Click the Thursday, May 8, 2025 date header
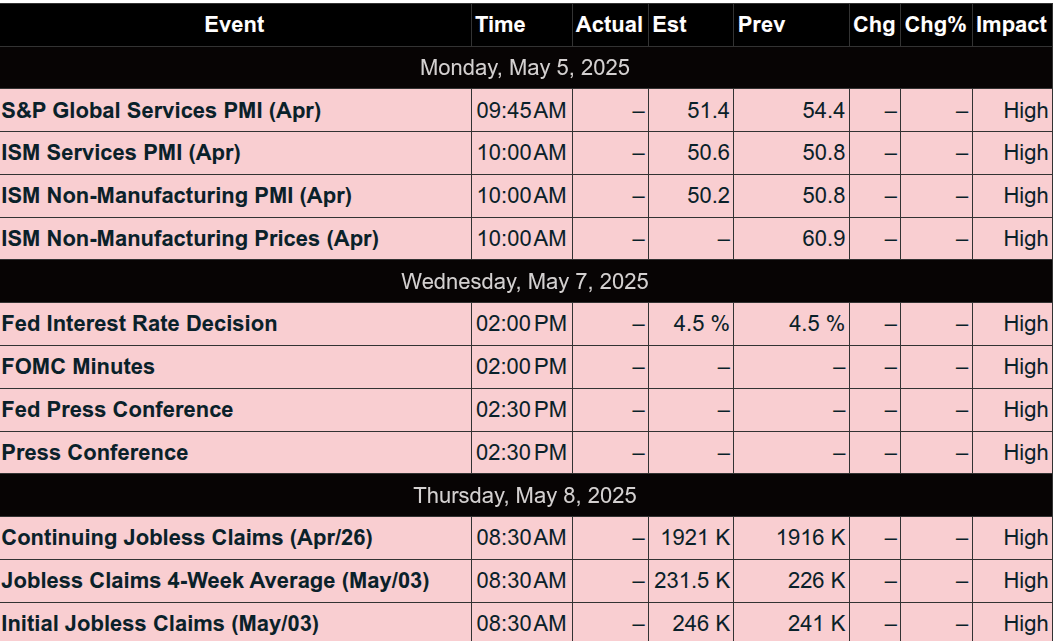The width and height of the screenshot is (1057, 641). [x=526, y=495]
